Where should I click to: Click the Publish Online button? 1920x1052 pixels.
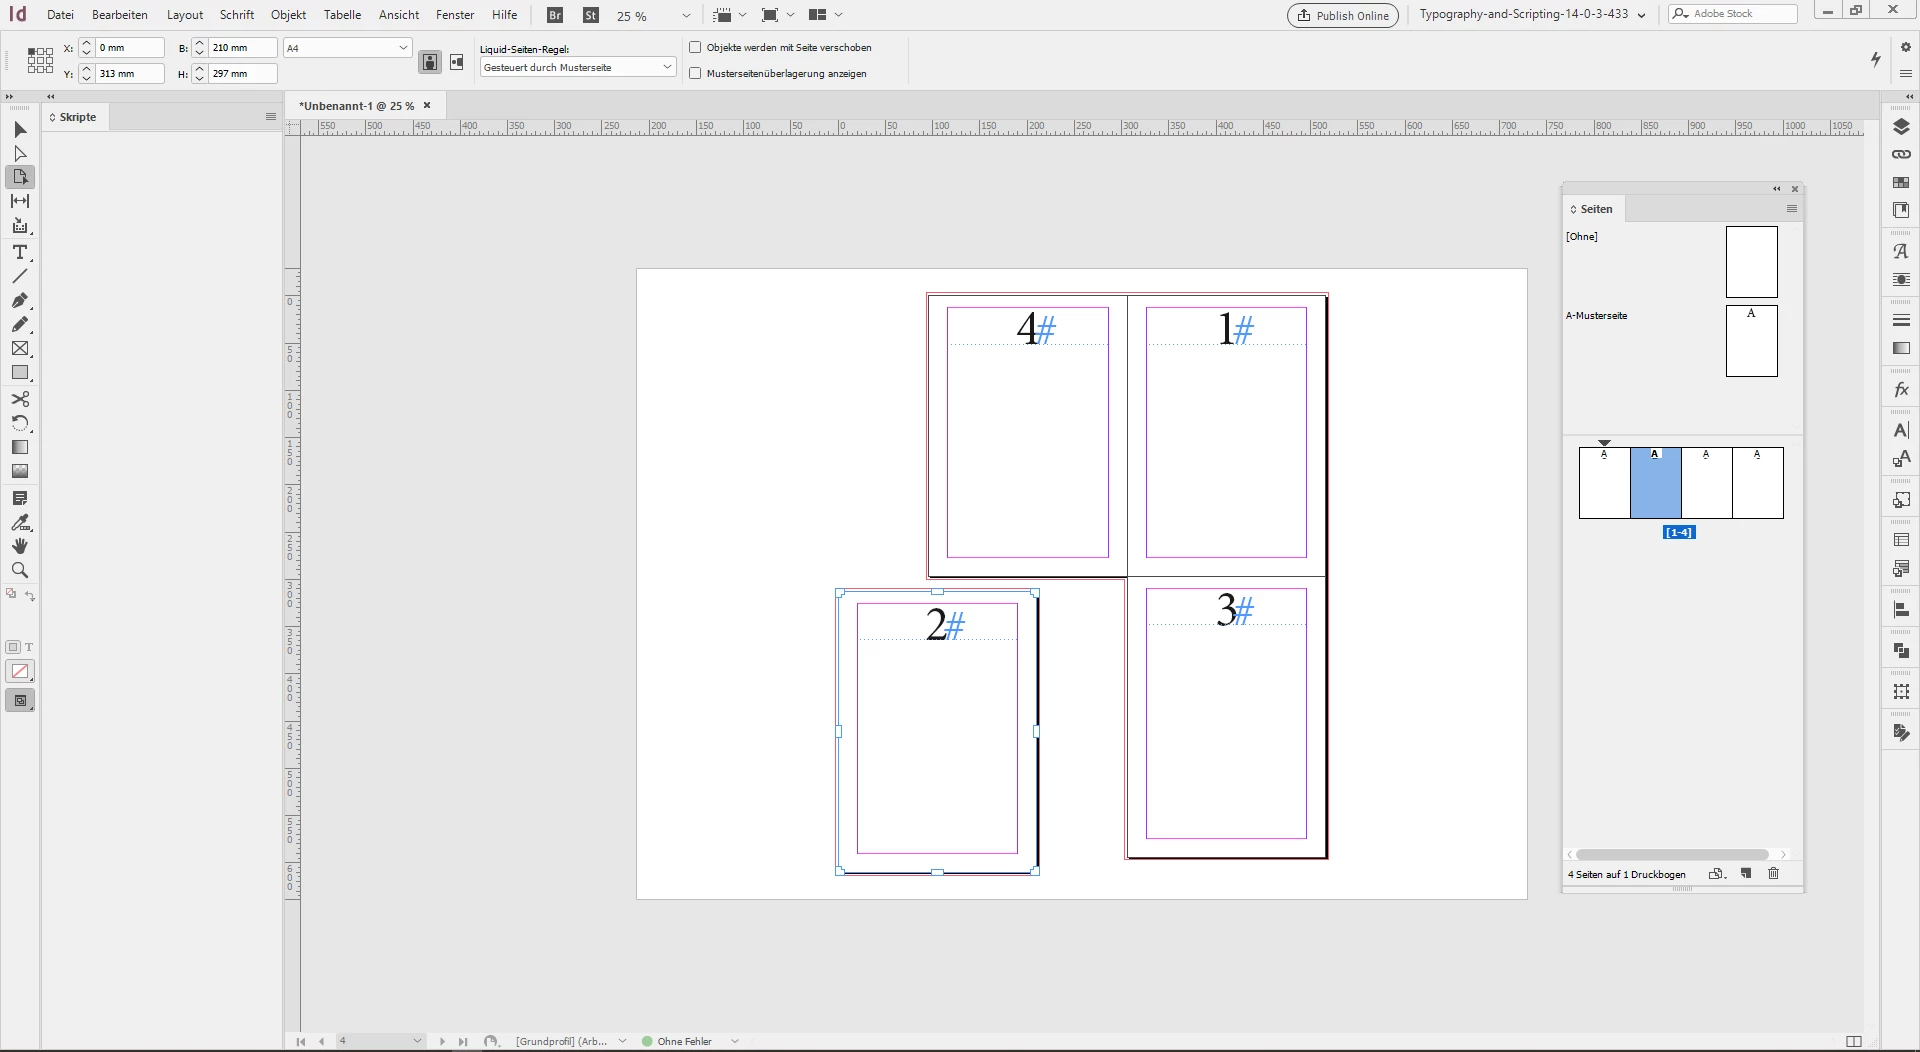[x=1343, y=15]
